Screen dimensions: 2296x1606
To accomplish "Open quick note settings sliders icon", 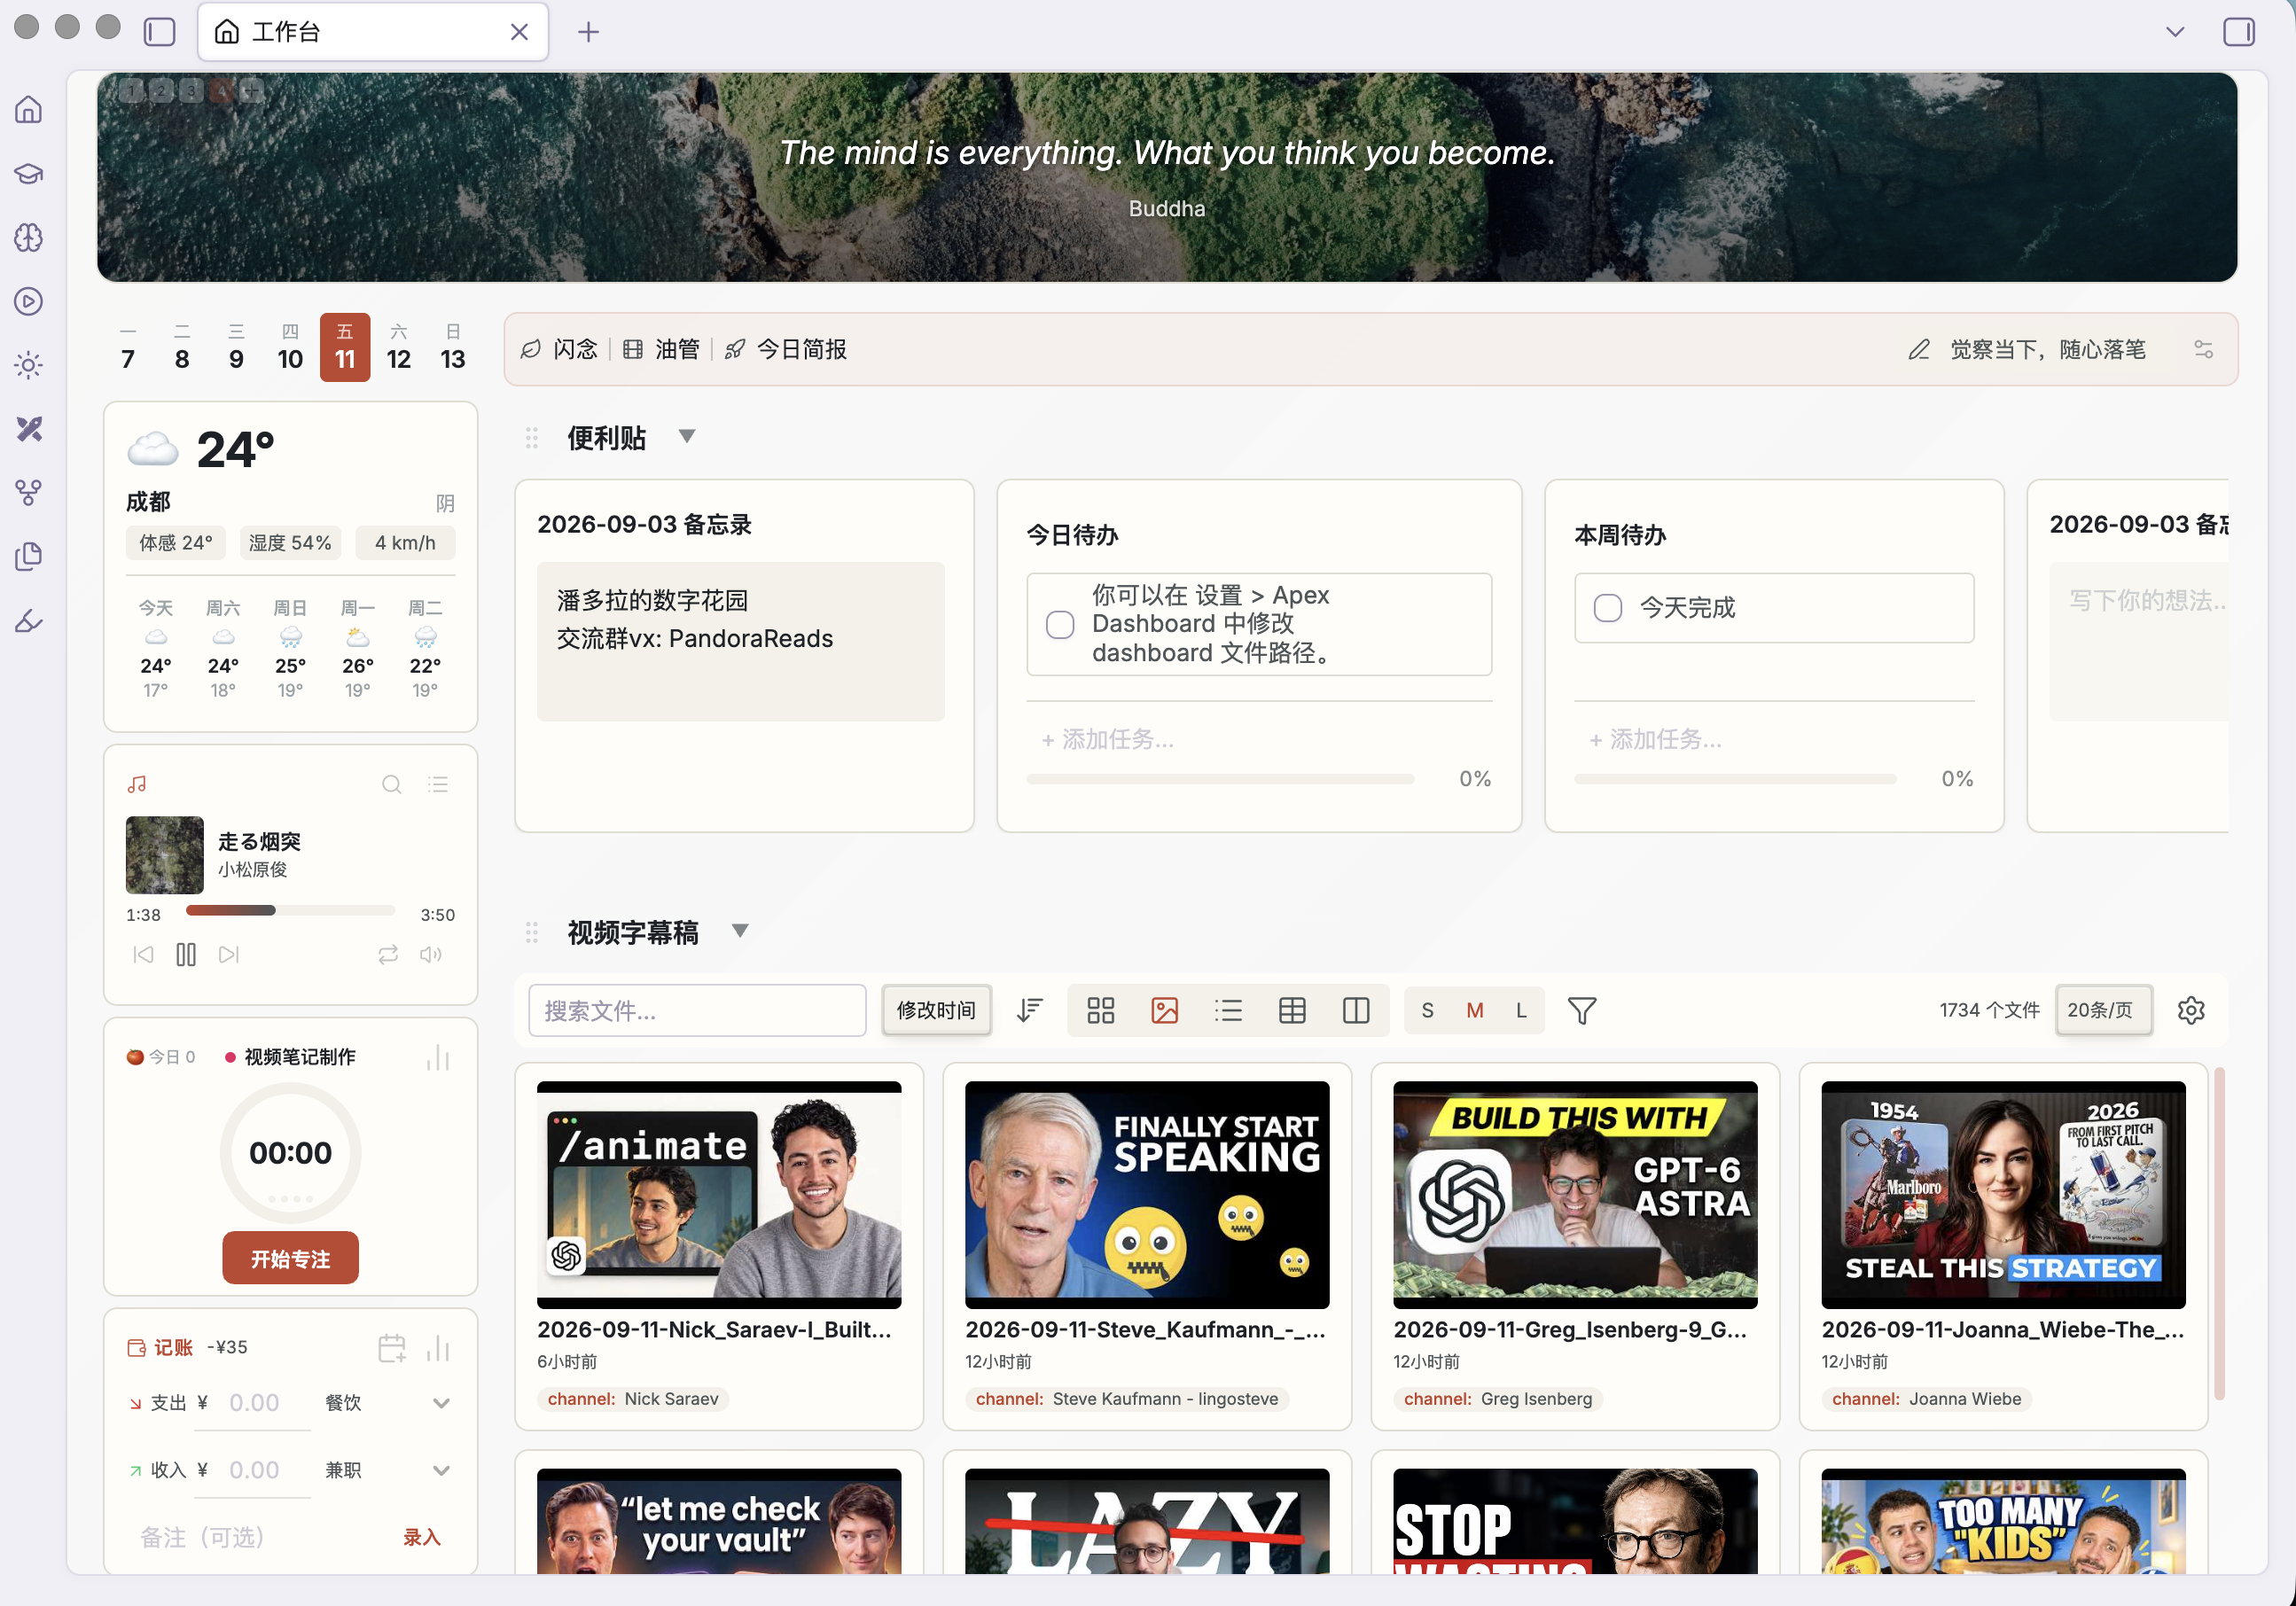I will click(2203, 349).
